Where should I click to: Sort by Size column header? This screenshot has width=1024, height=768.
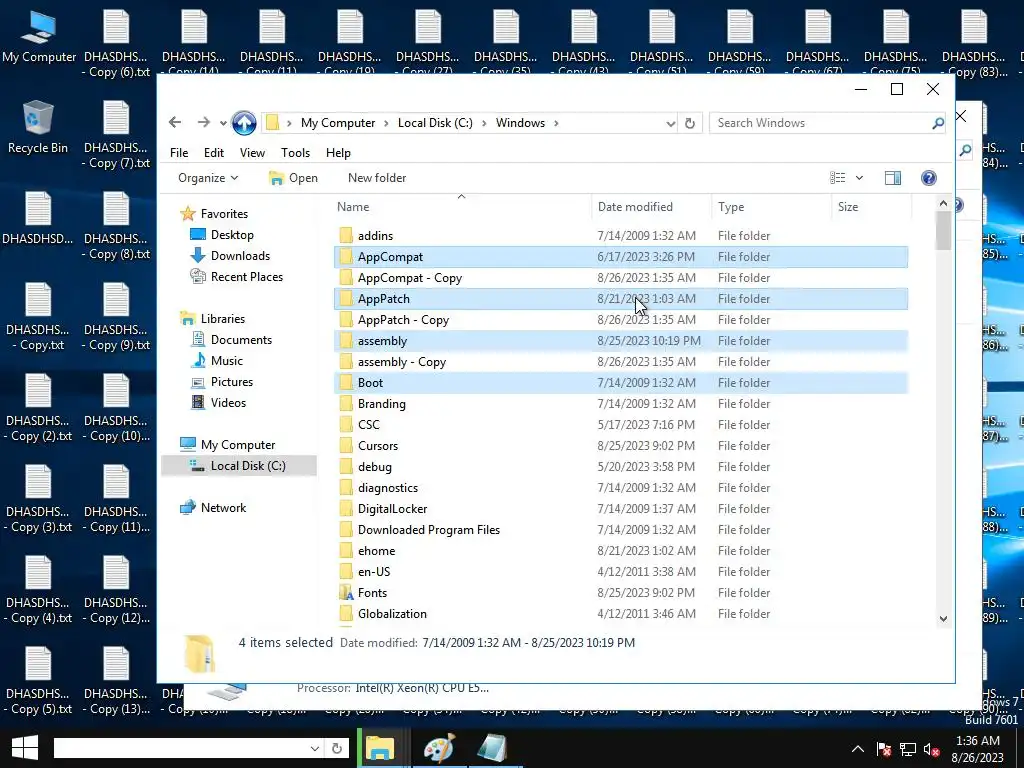click(x=872, y=206)
